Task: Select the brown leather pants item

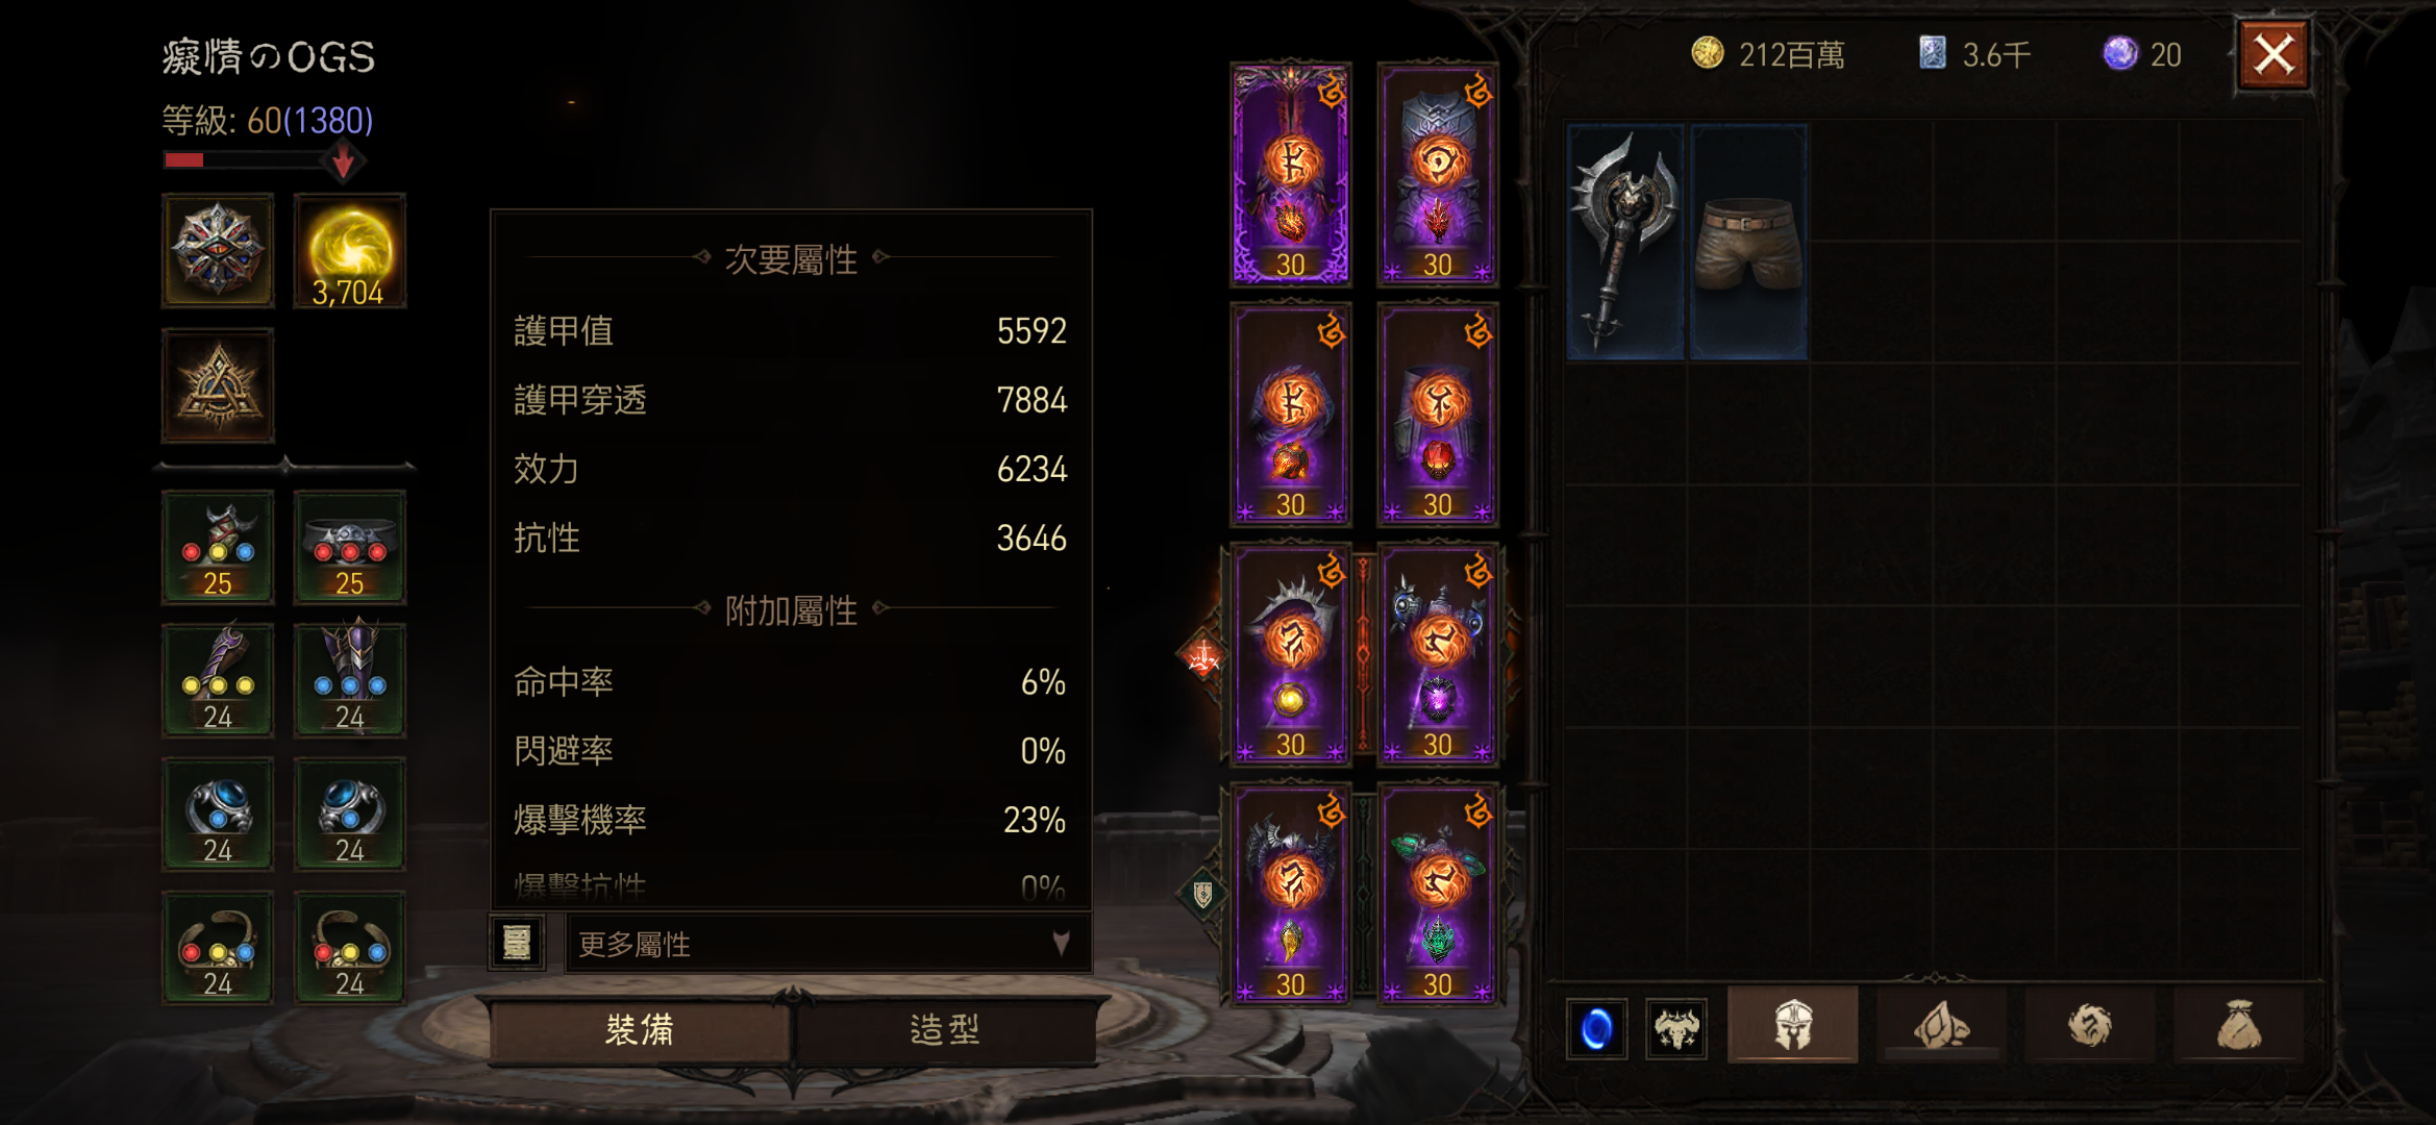Action: click(1749, 242)
